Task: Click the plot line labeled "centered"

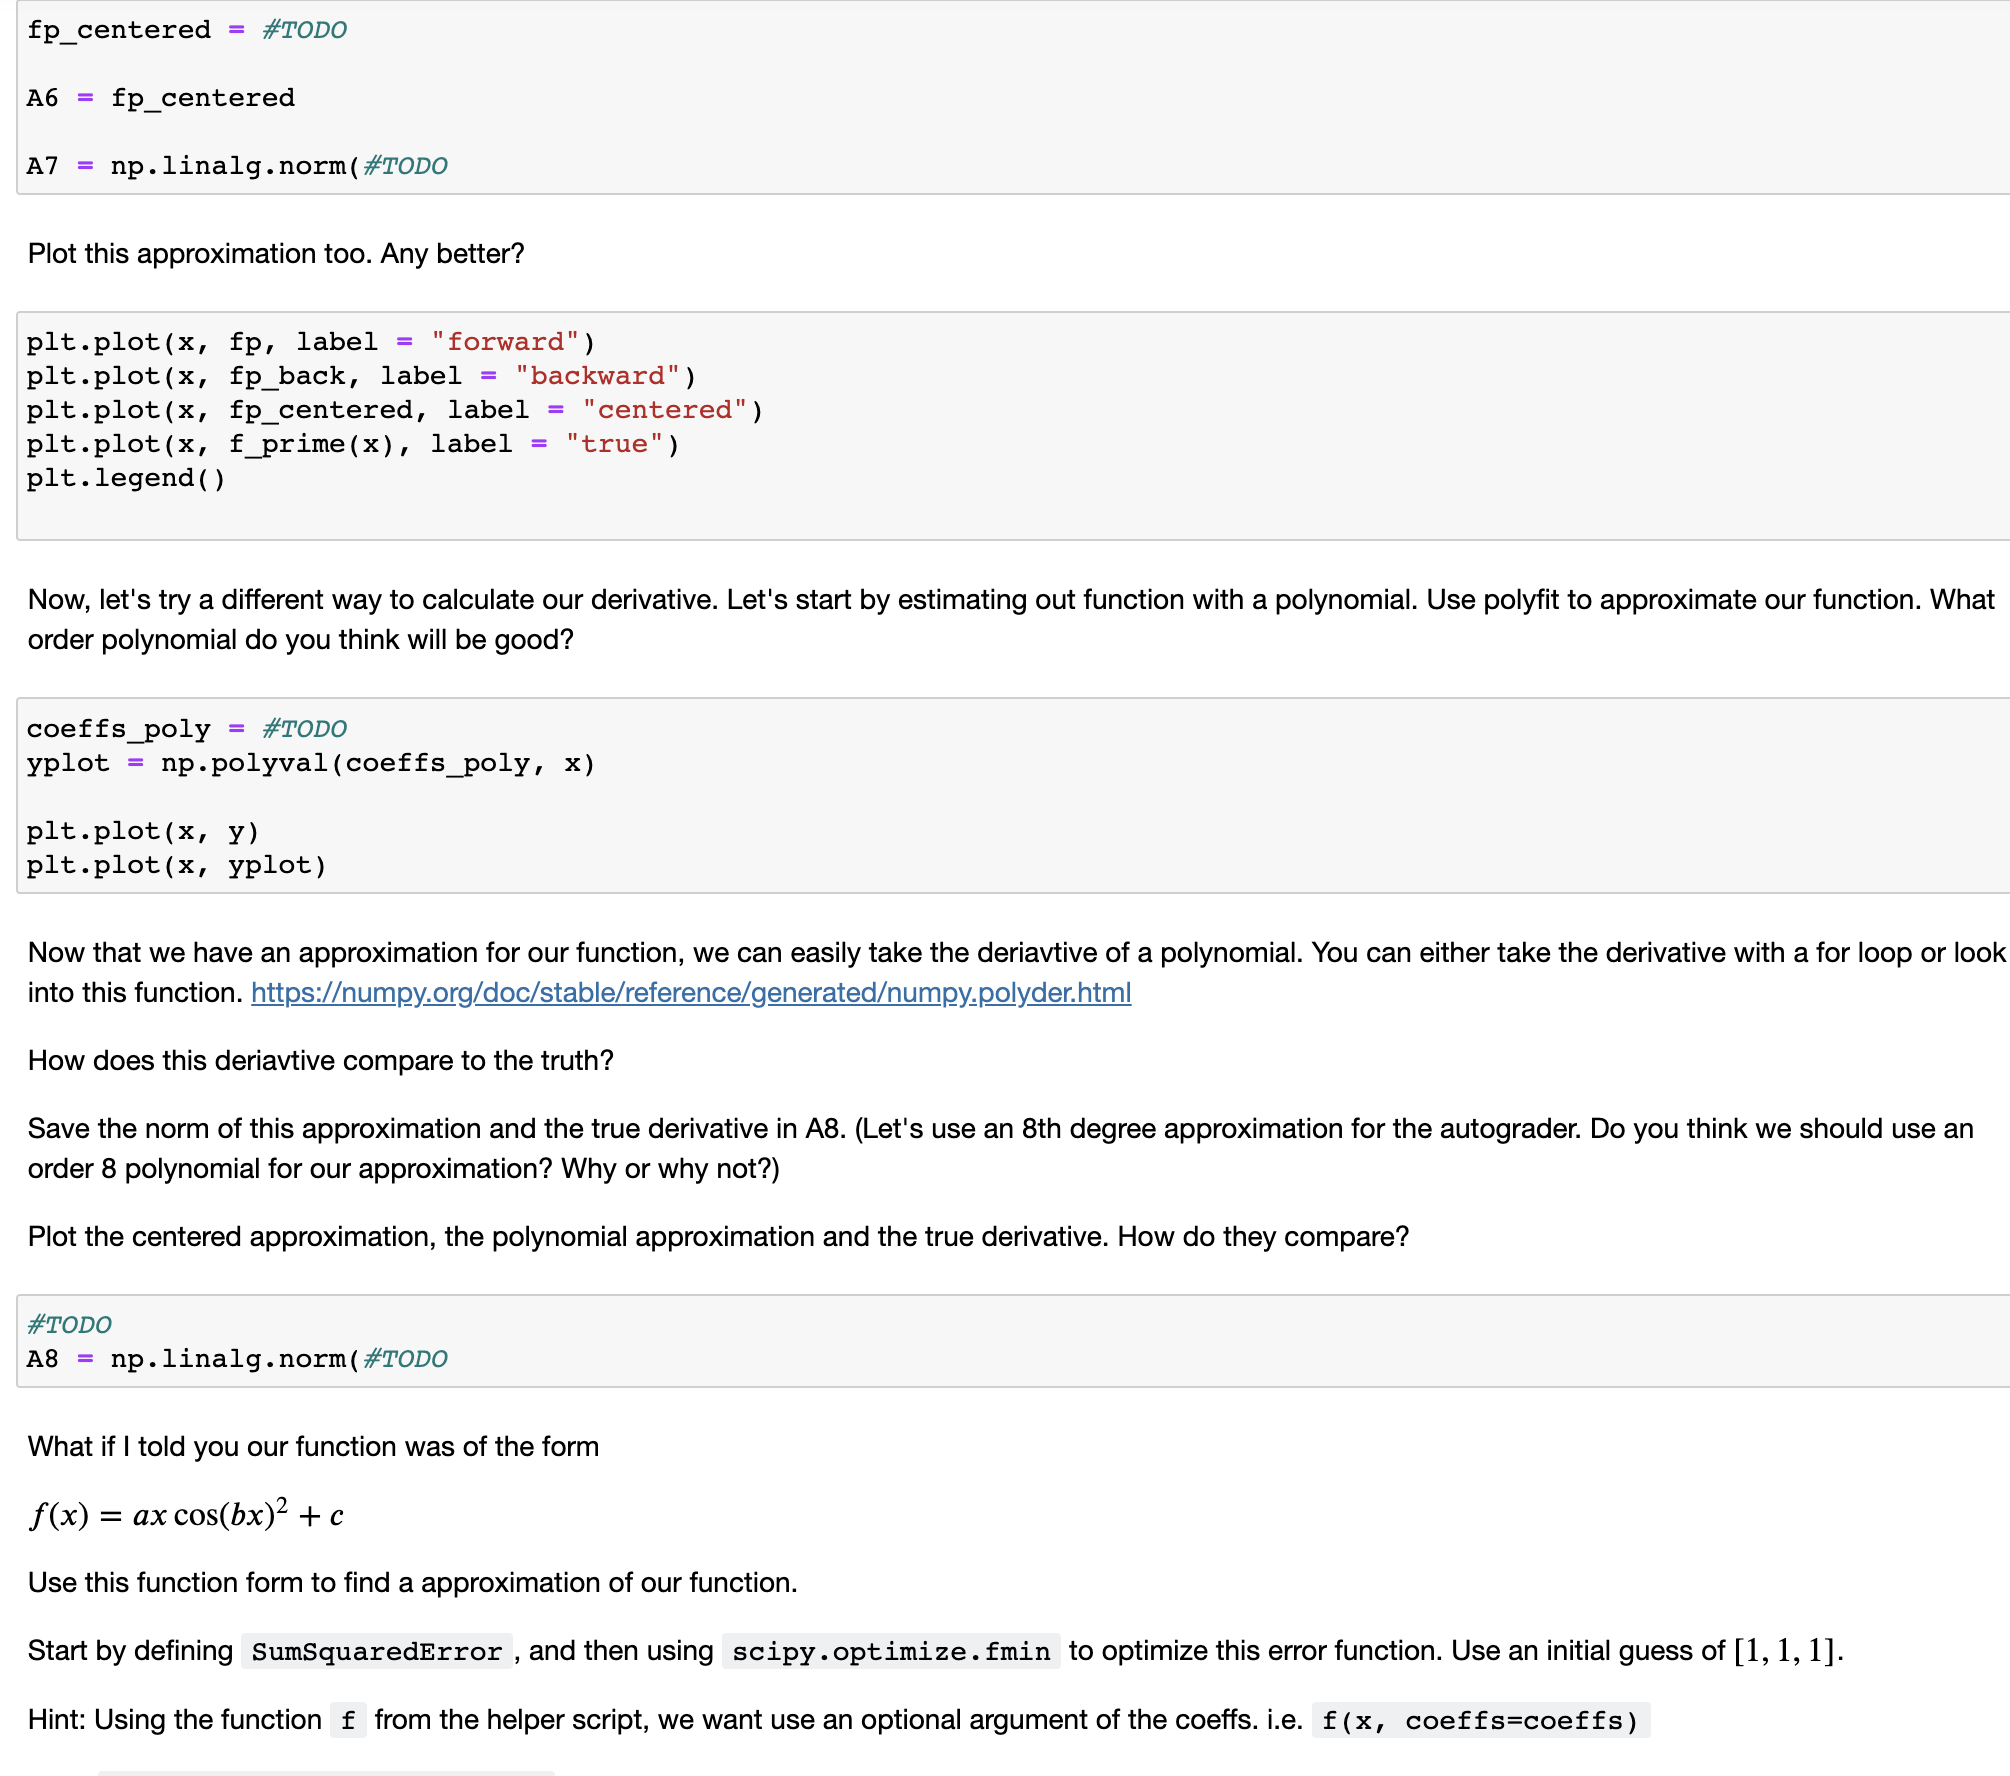Action: (394, 410)
